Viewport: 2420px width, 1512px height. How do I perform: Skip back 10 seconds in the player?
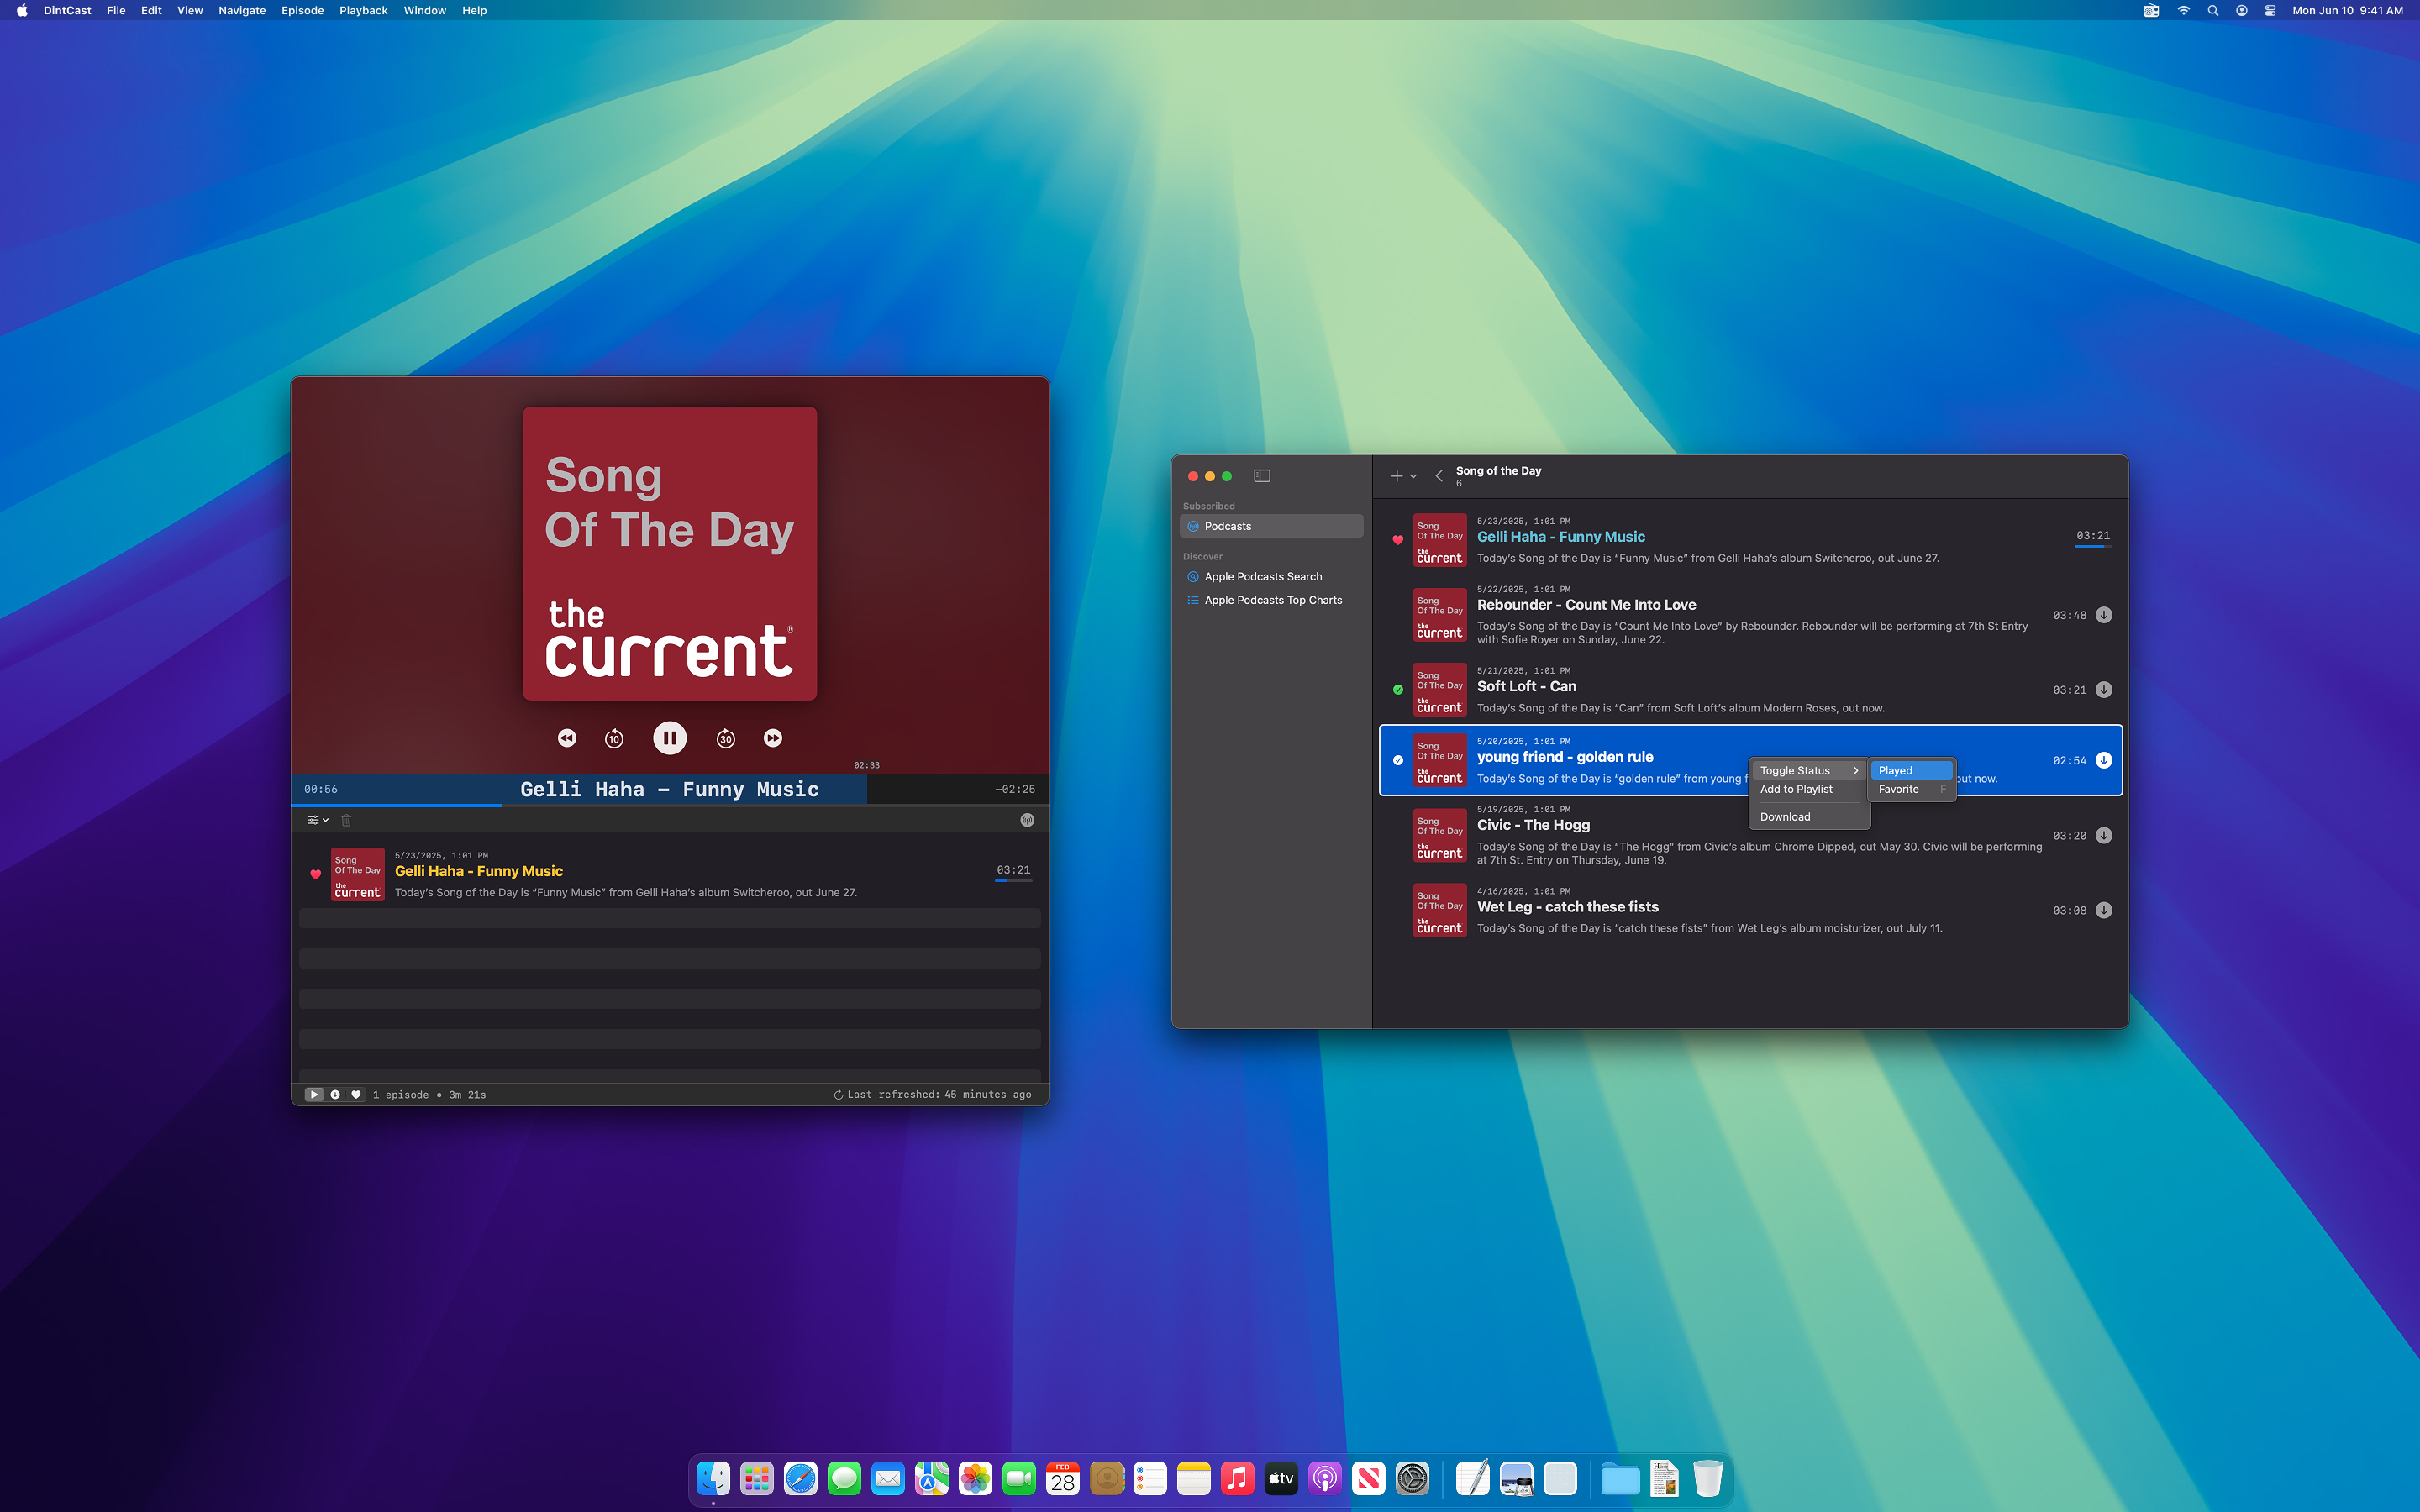(614, 738)
